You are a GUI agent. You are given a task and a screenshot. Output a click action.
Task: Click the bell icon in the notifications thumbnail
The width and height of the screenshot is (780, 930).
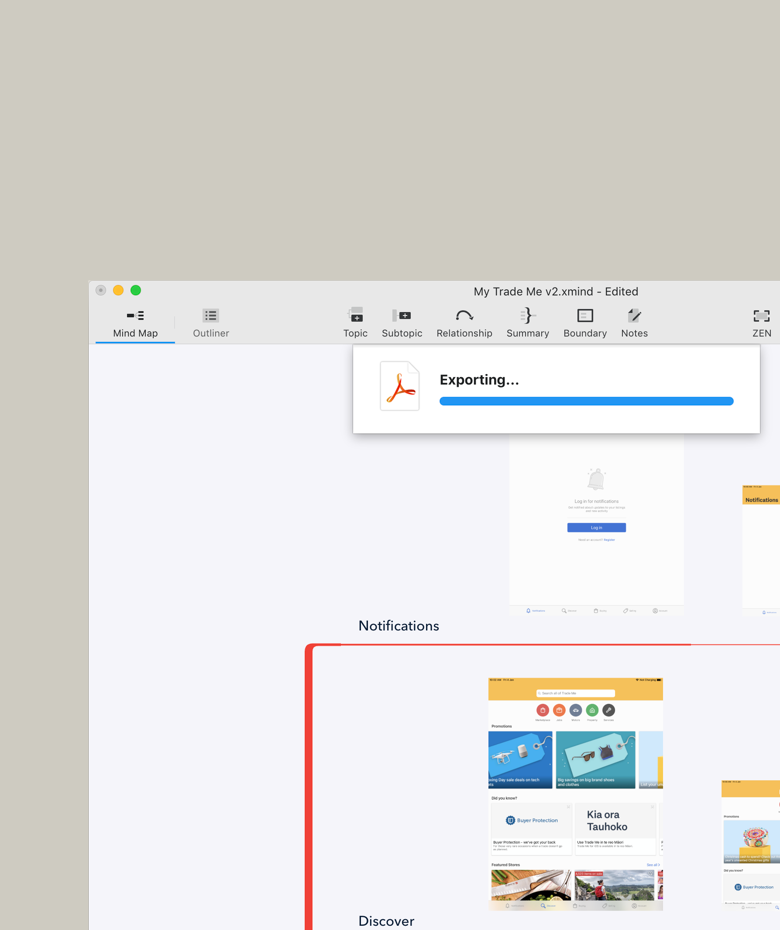tap(596, 479)
